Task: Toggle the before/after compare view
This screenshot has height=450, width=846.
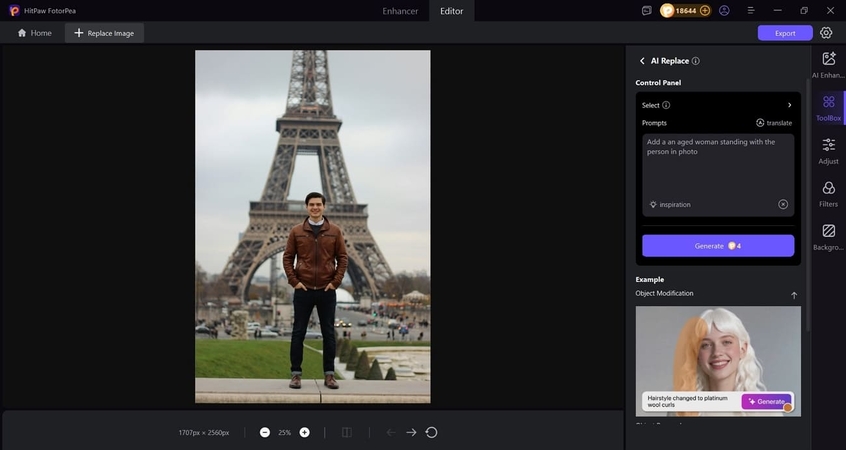Action: [346, 432]
